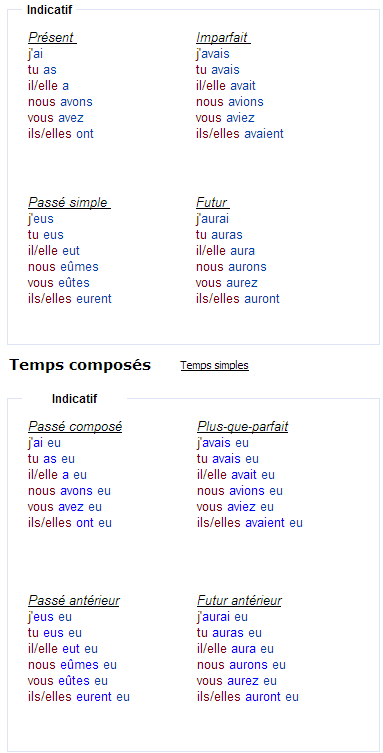Click 'ils/elles auront eu' in Futur antérieur
Viewport: 383px width, 753px height.
(x=248, y=696)
